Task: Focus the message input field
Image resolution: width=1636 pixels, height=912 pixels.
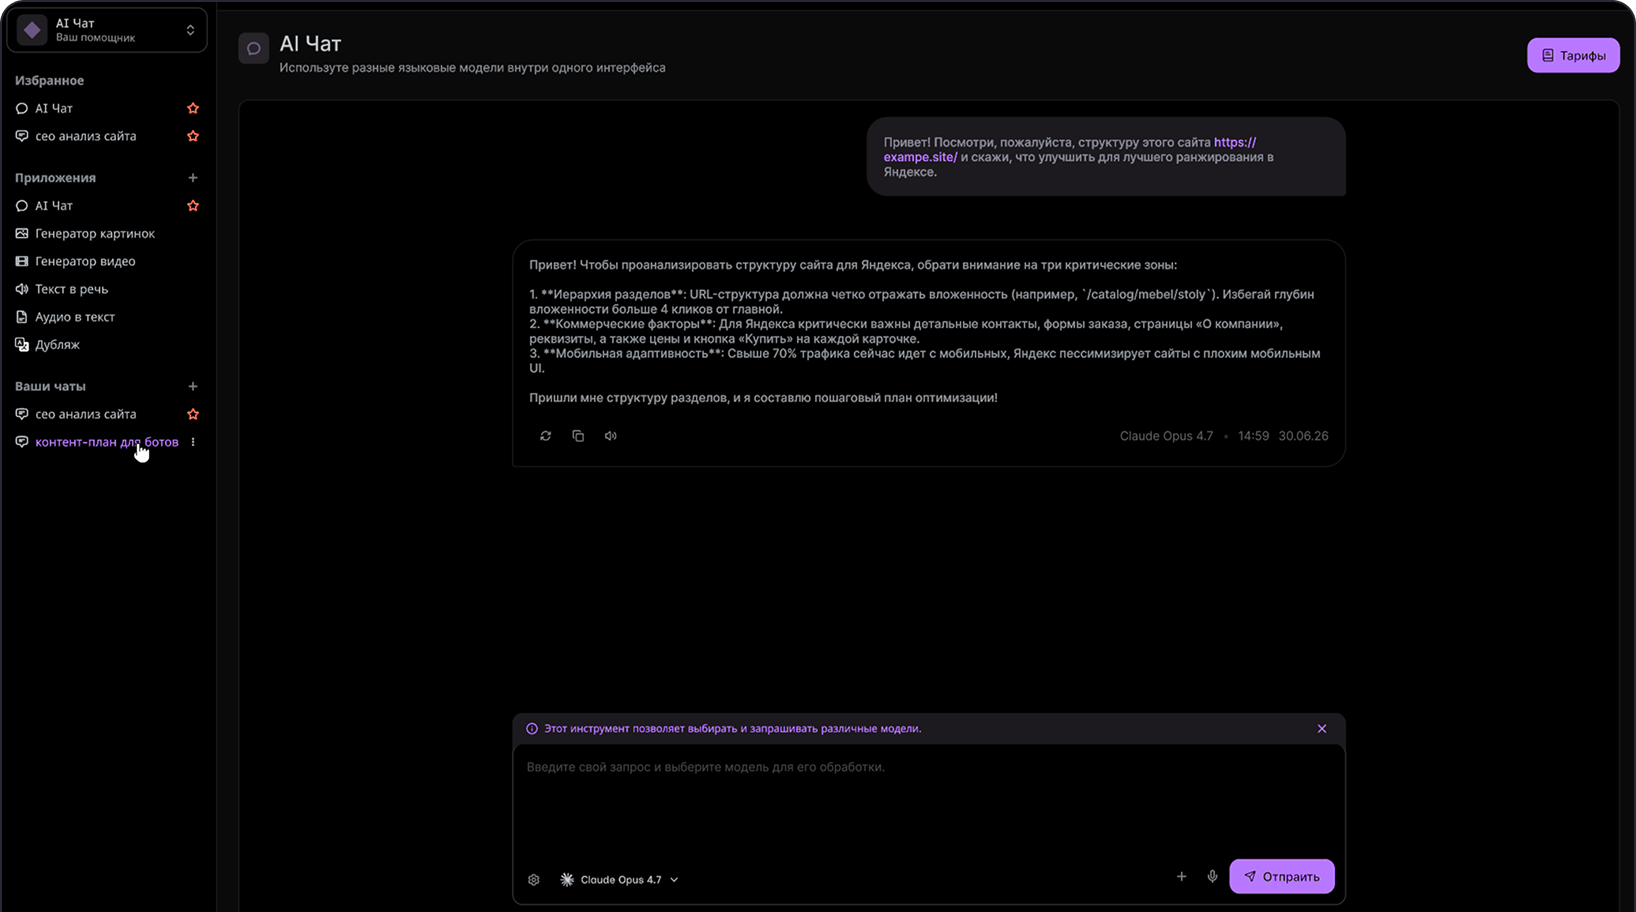Action: point(929,800)
